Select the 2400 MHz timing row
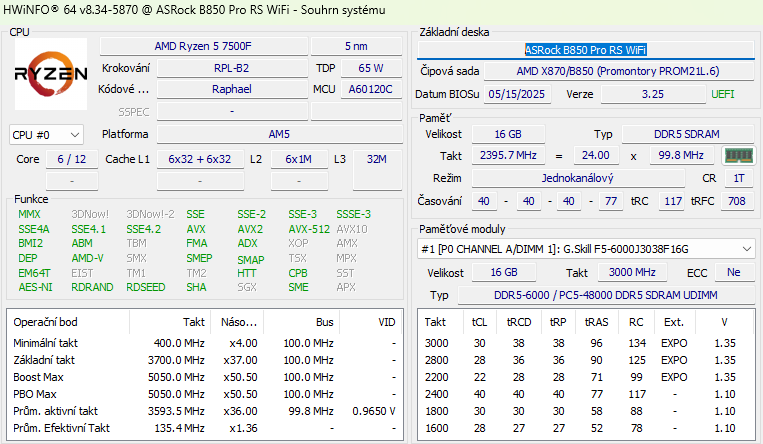 [x=586, y=394]
